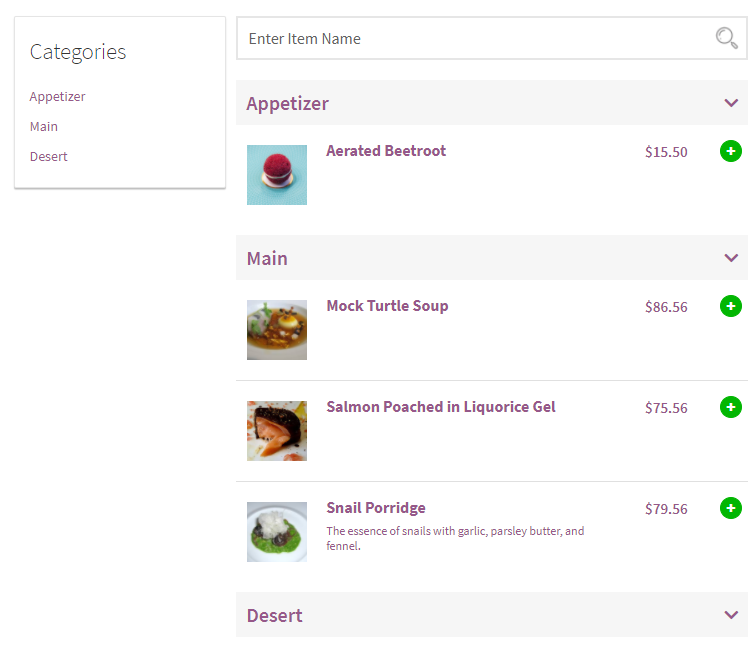
Task: Click the Snail Porridge photo thumbnail
Action: [x=277, y=532]
